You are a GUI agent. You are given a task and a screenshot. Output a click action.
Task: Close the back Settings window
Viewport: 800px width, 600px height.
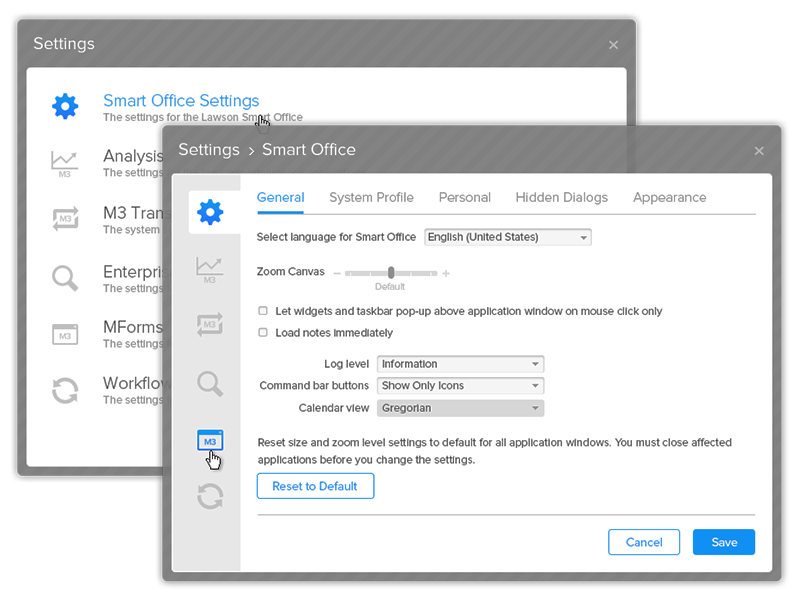tap(613, 45)
